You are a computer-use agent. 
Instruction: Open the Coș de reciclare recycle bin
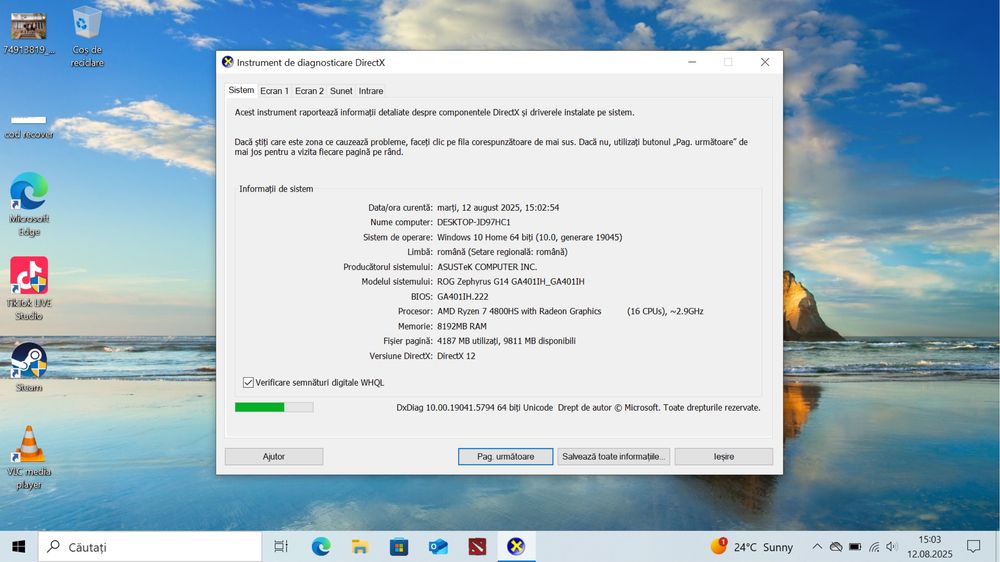(x=87, y=37)
